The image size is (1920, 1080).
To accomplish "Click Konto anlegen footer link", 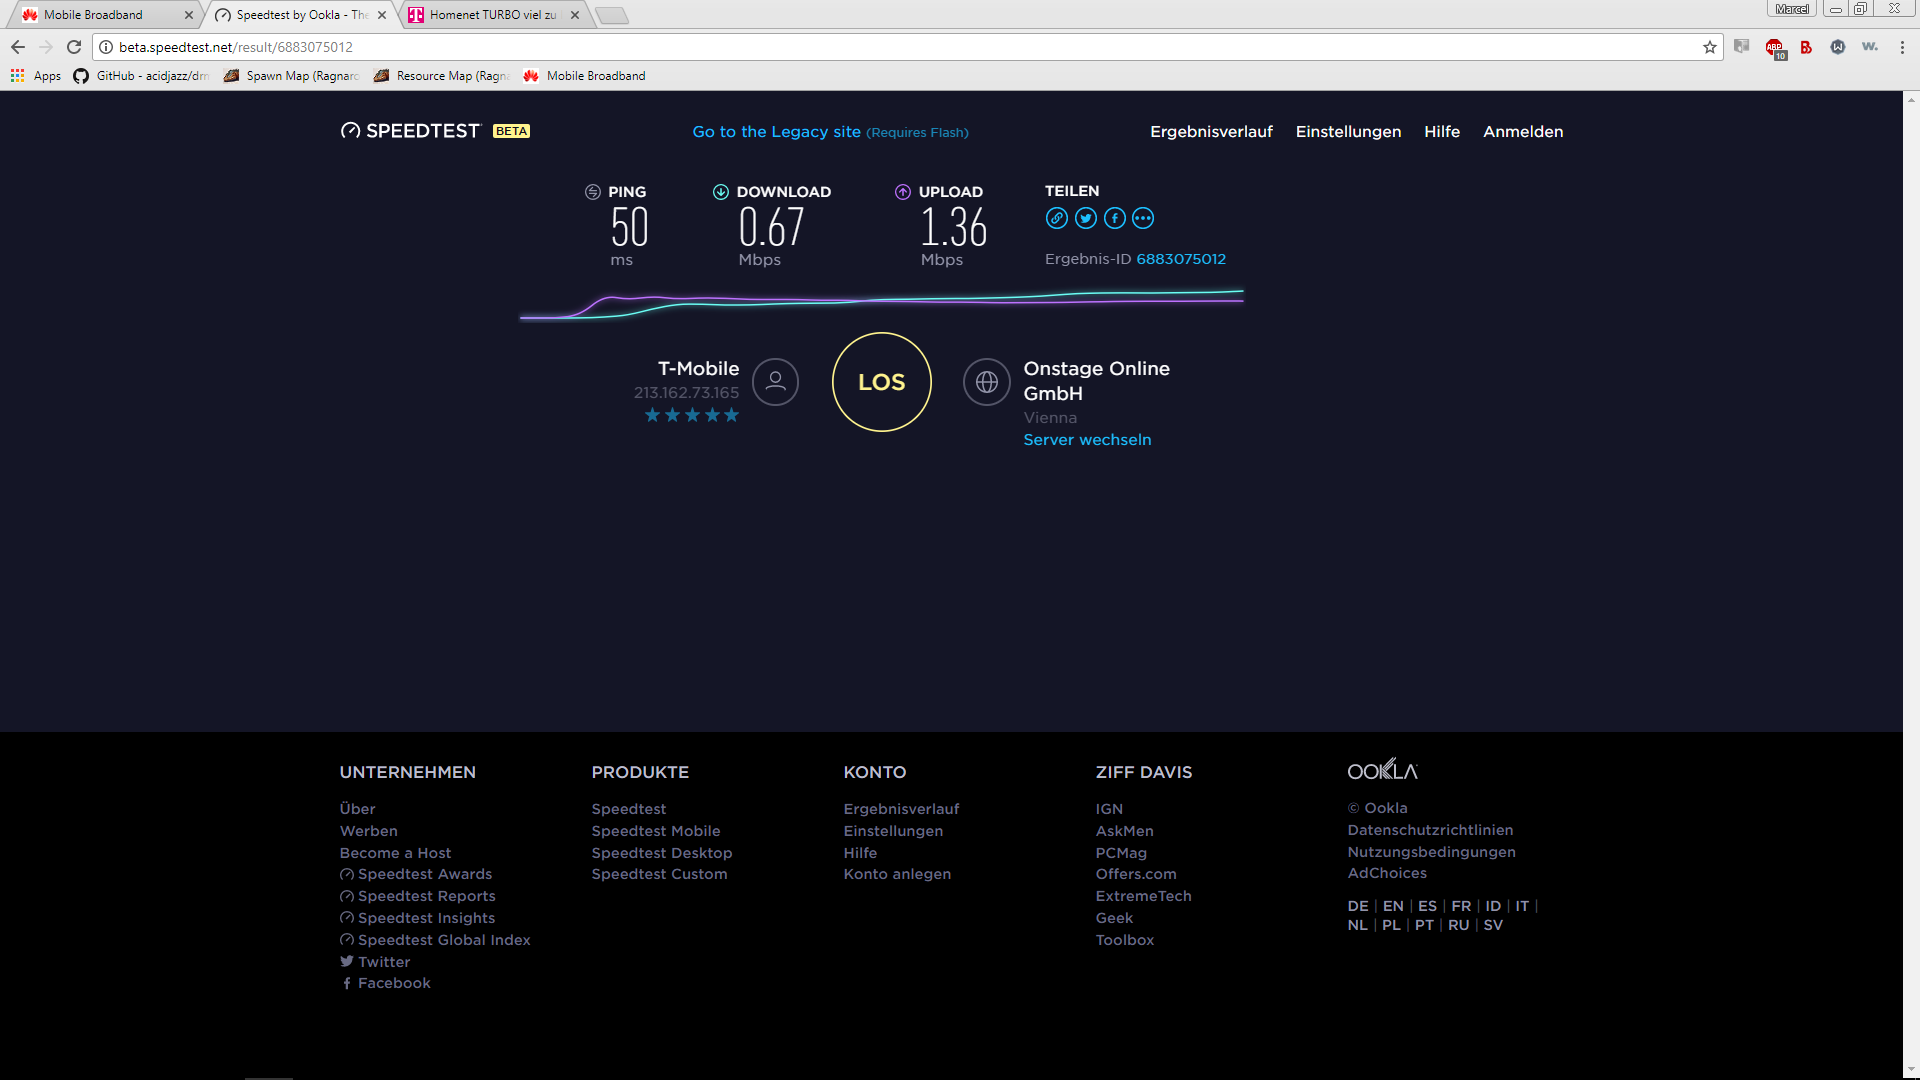I will point(897,874).
